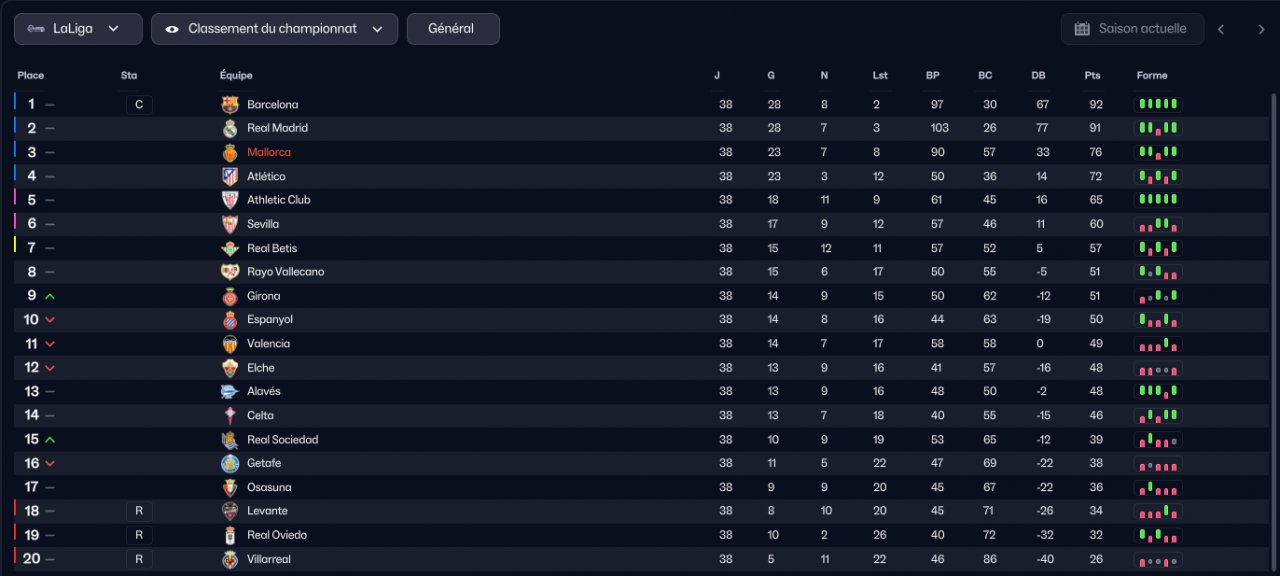Click the Real Madrid crest icon

coord(230,128)
